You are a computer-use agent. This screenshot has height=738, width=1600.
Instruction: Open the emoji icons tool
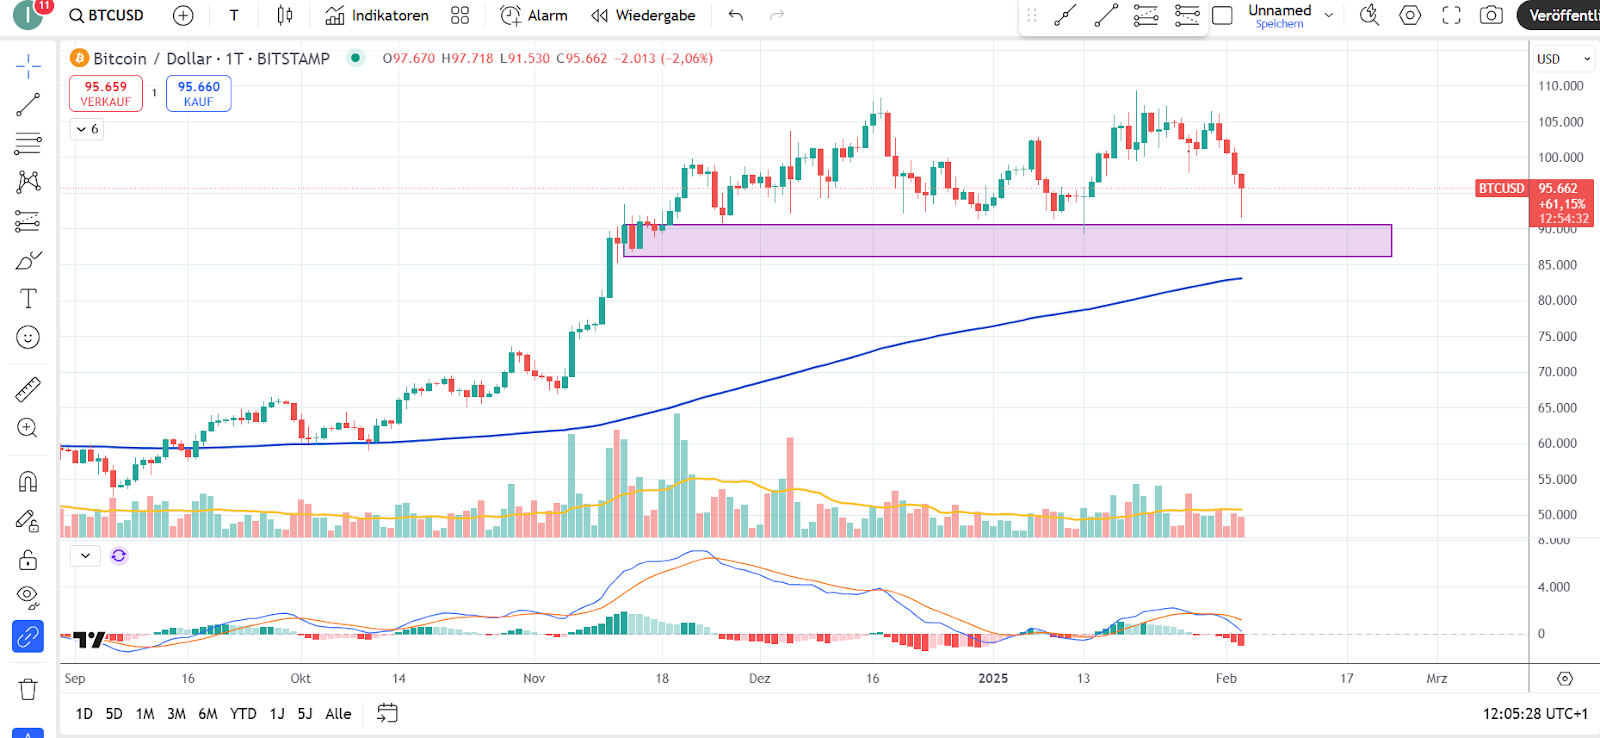(28, 337)
